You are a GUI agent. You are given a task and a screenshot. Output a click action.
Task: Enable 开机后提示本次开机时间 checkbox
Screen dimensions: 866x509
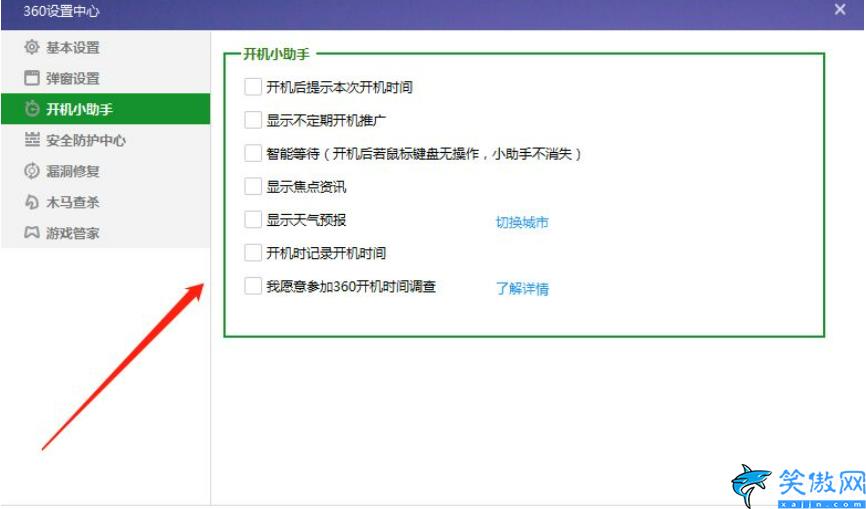[x=253, y=87]
